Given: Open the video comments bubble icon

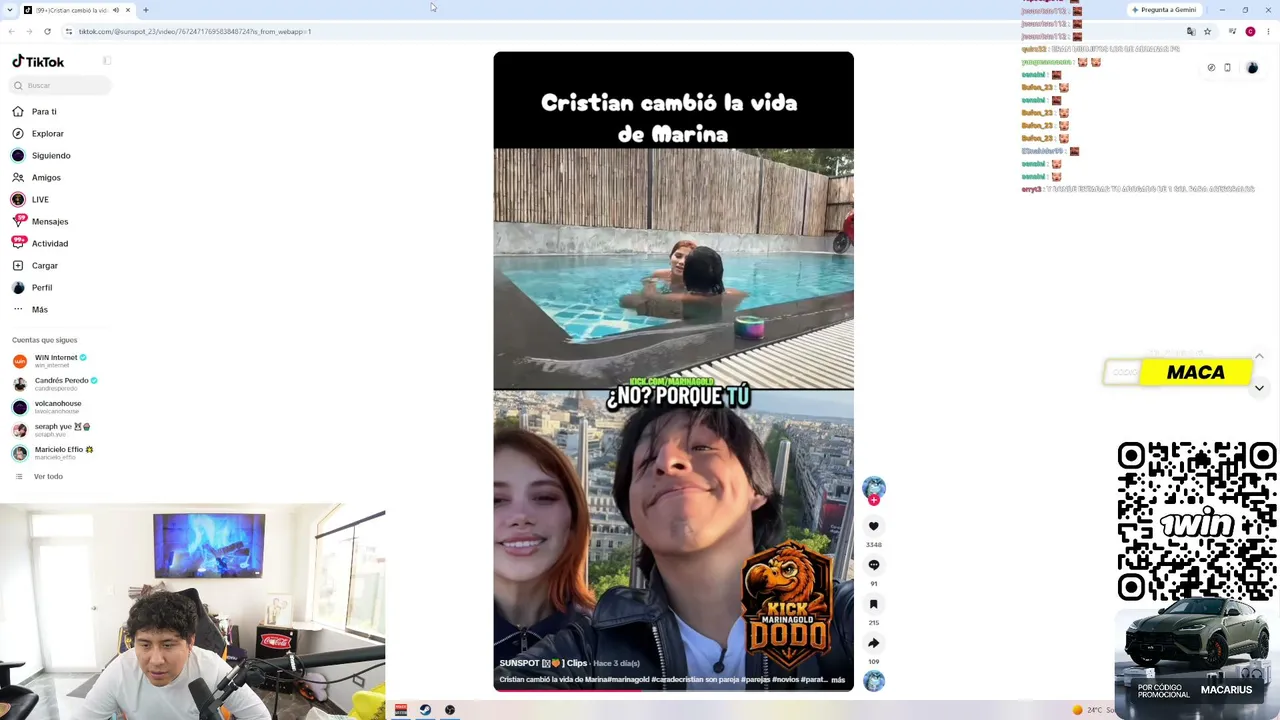Looking at the screenshot, I should (x=874, y=565).
